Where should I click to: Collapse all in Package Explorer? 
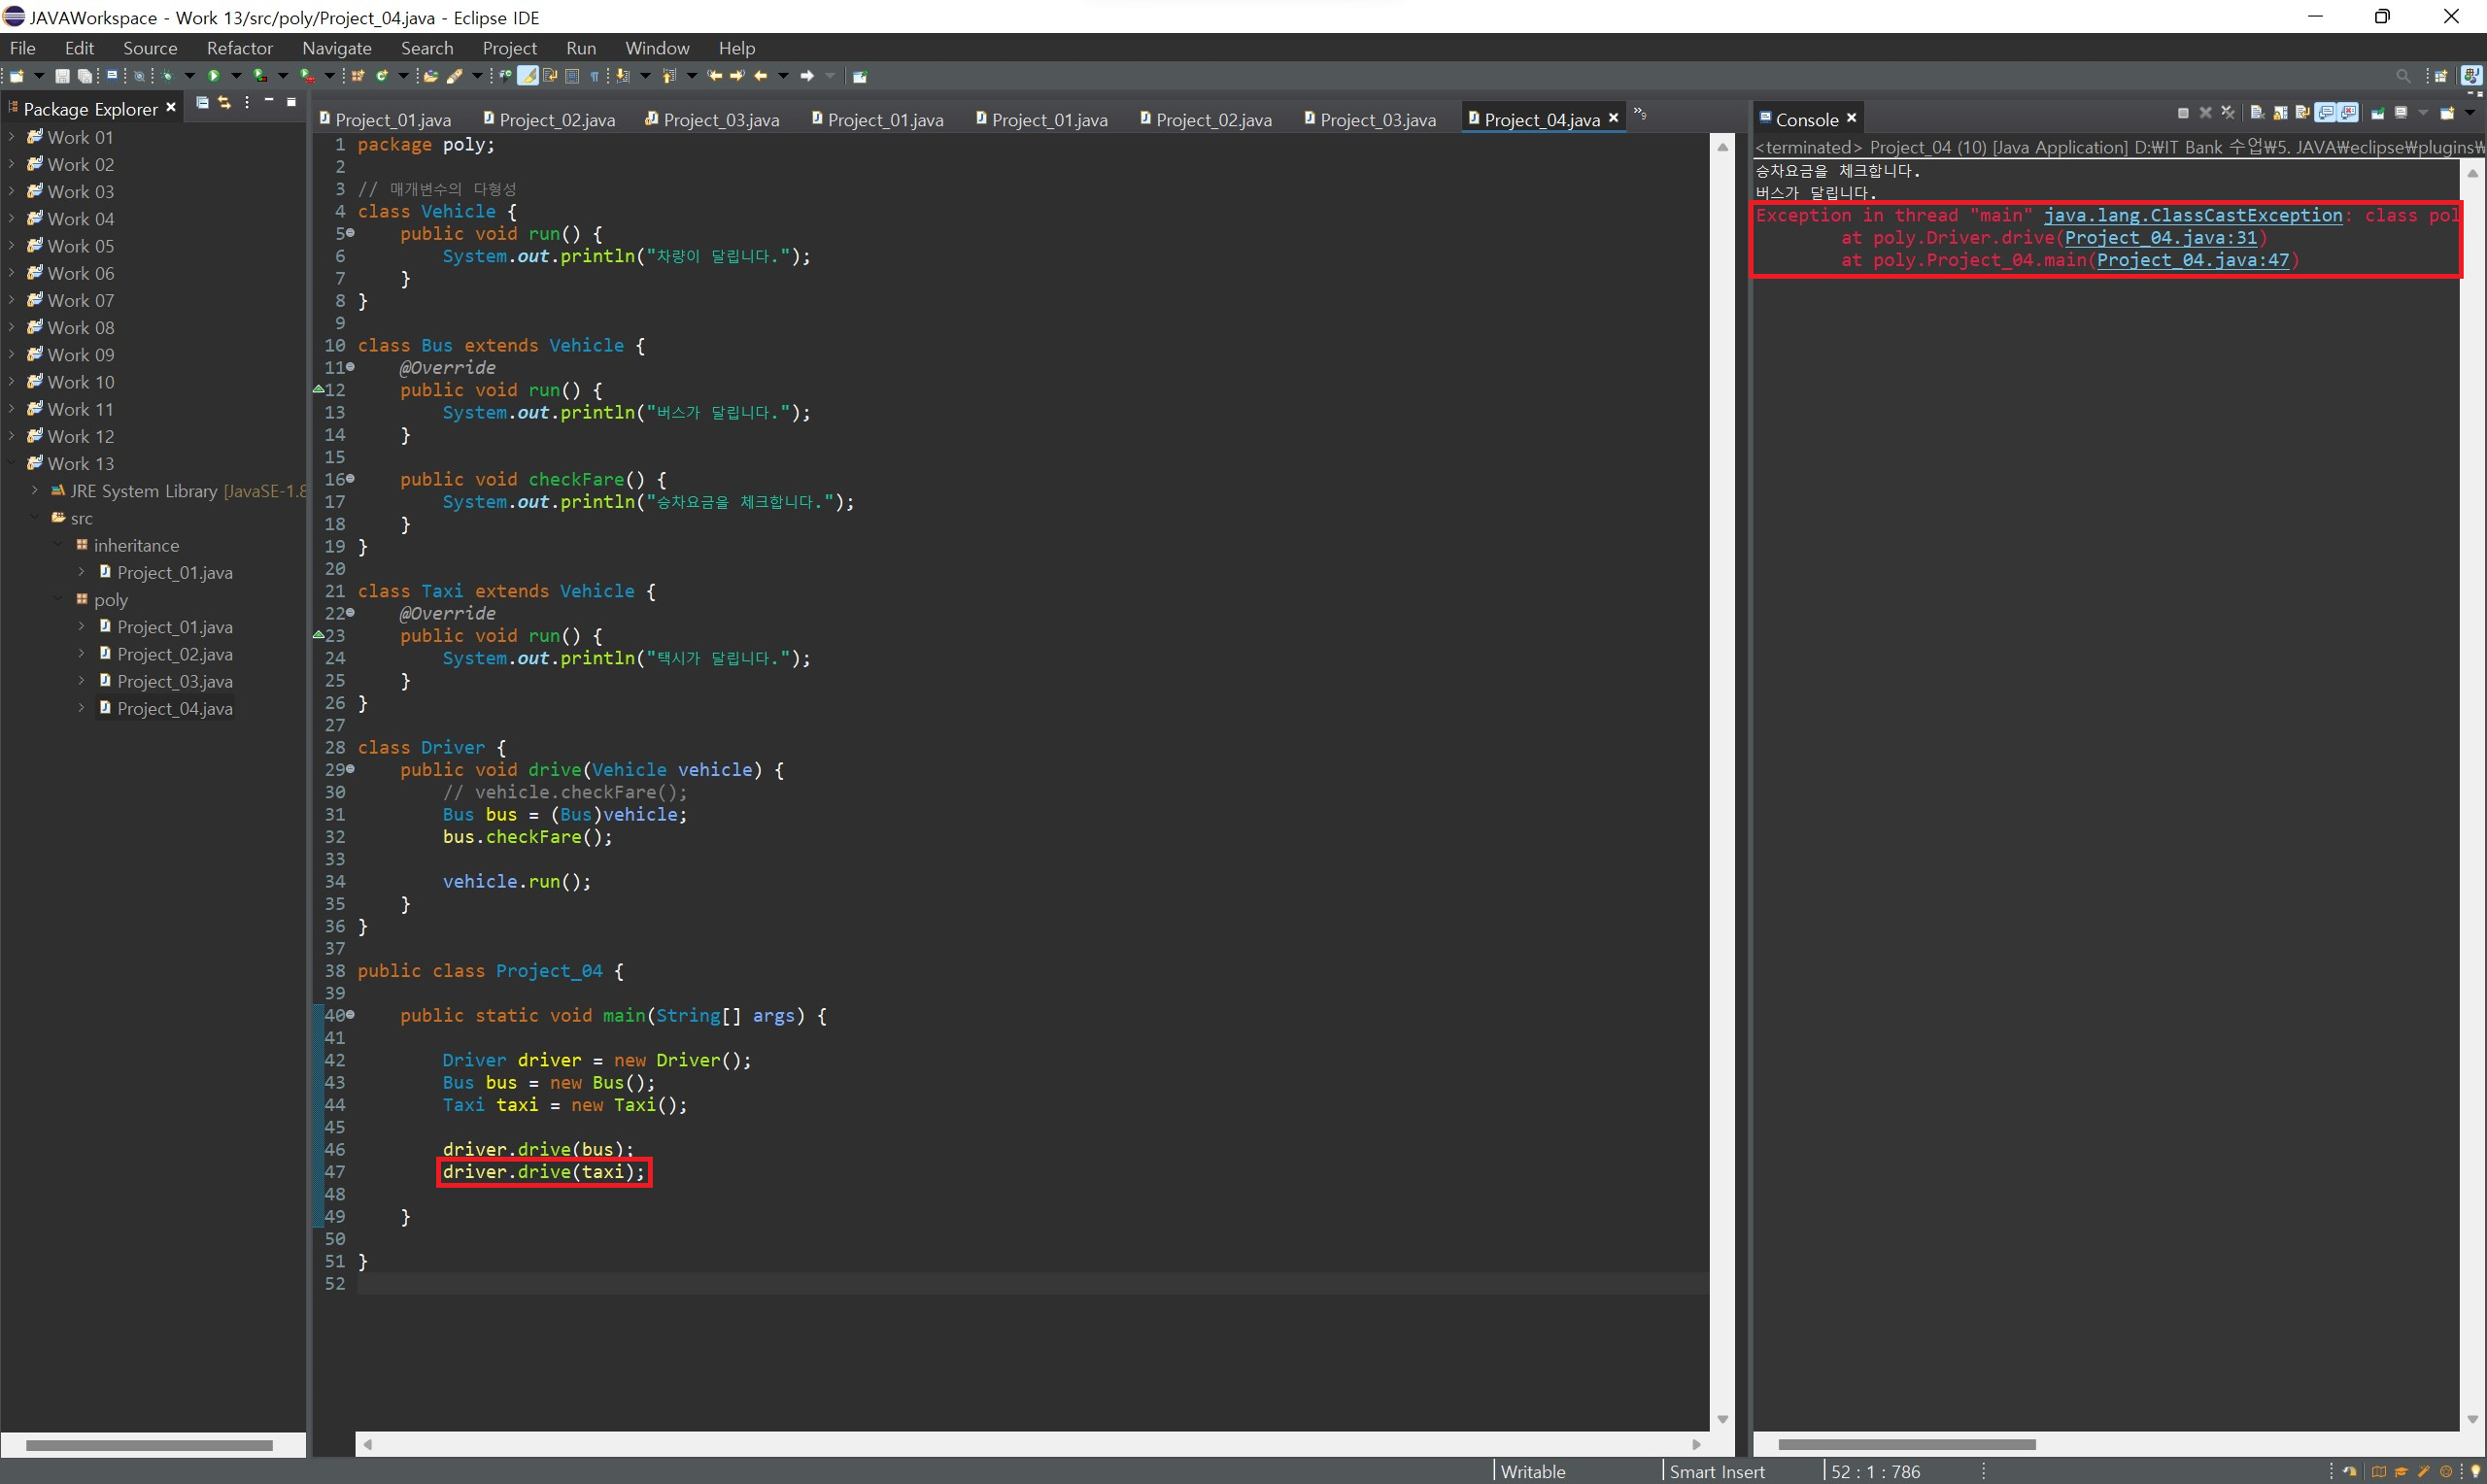pos(202,103)
